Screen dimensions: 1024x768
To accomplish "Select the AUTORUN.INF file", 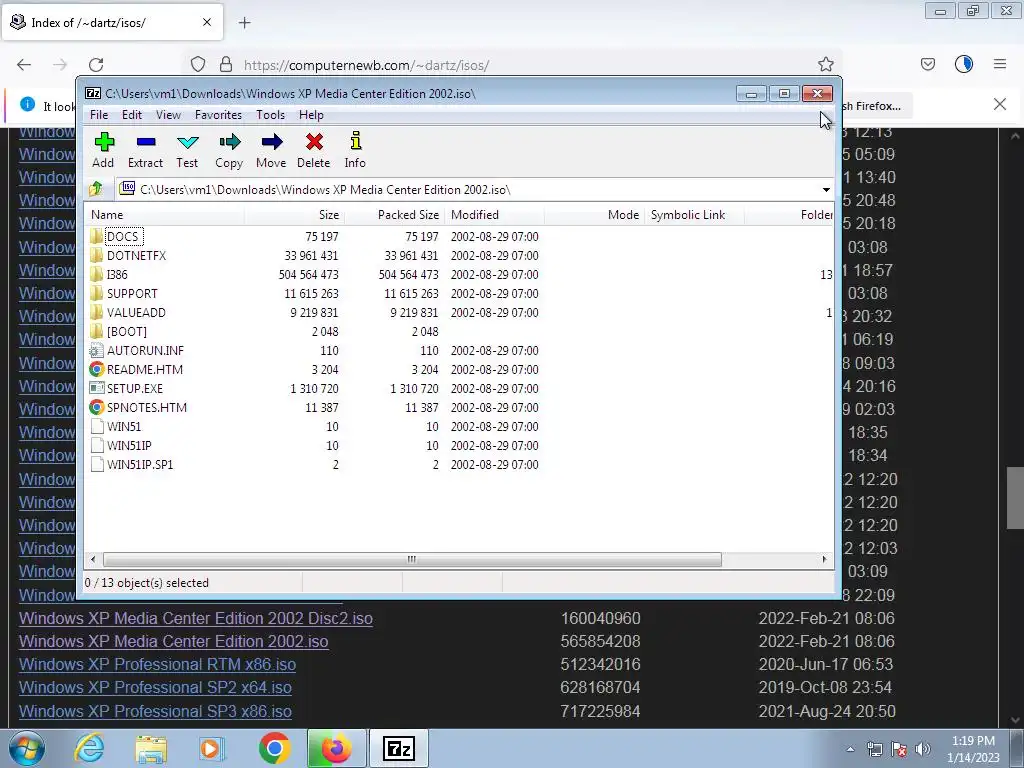I will pyautogui.click(x=145, y=350).
